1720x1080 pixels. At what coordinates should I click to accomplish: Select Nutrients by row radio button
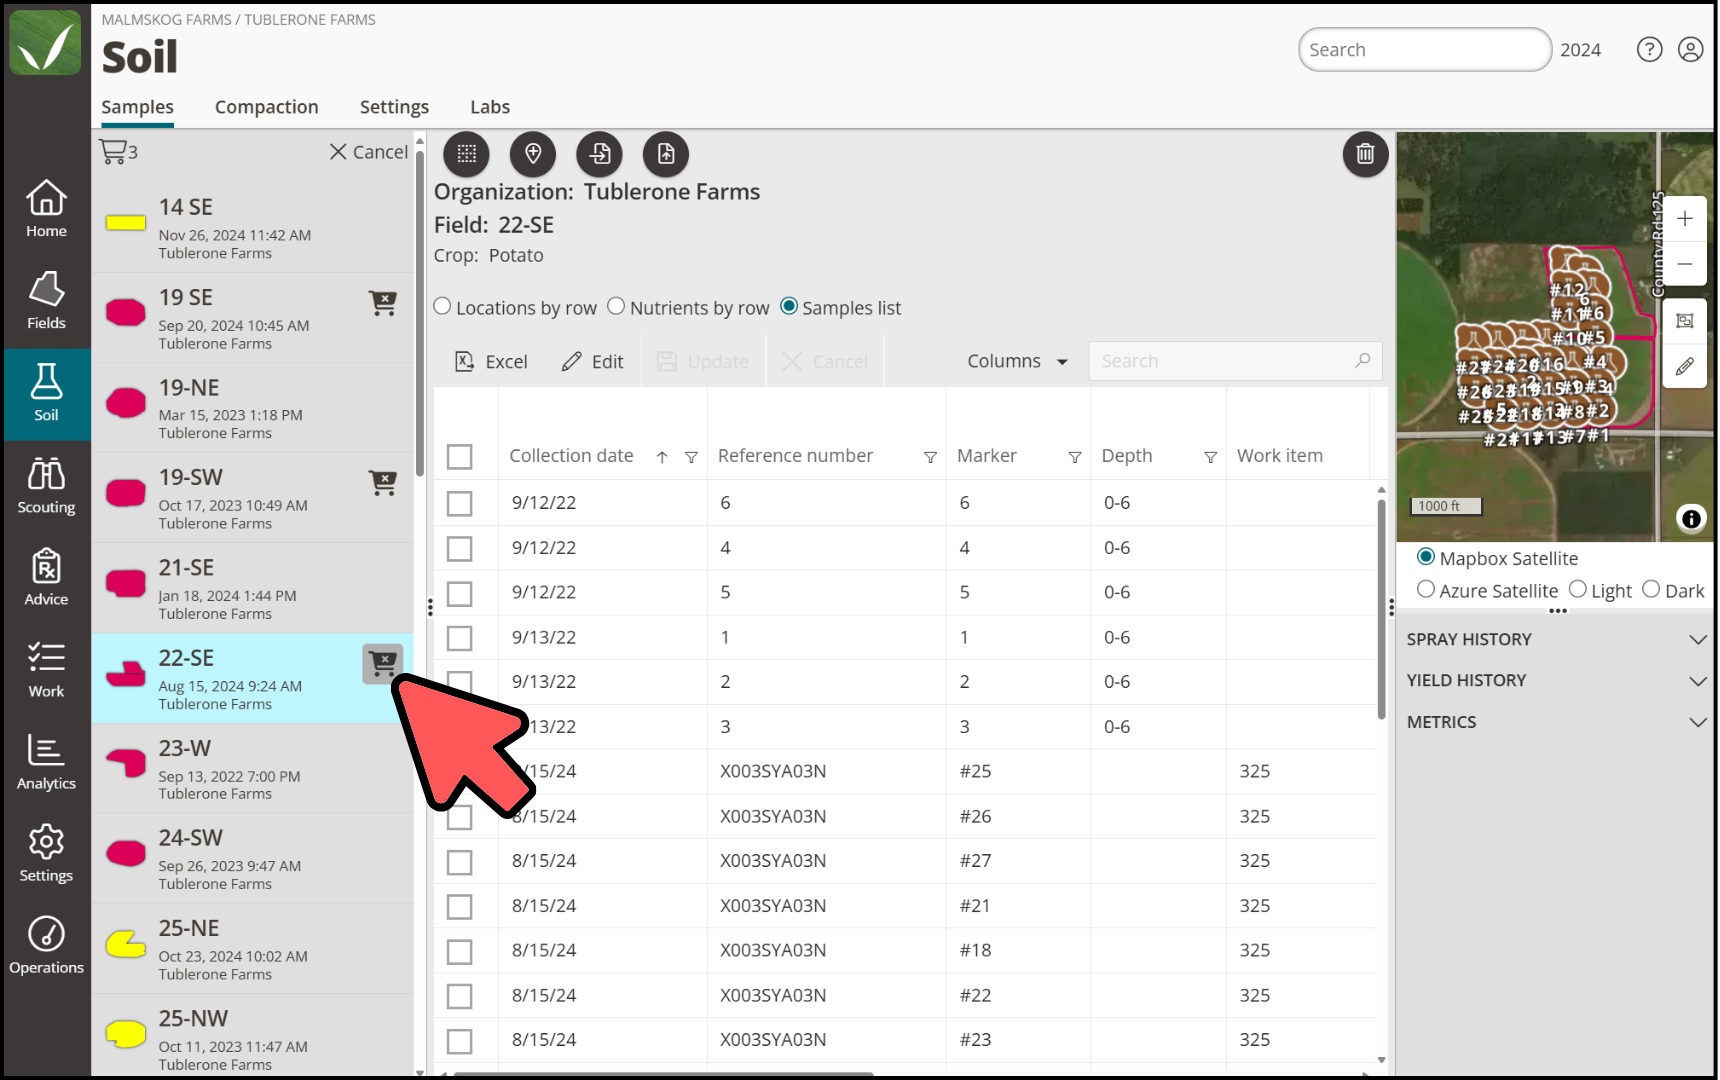pyautogui.click(x=616, y=306)
